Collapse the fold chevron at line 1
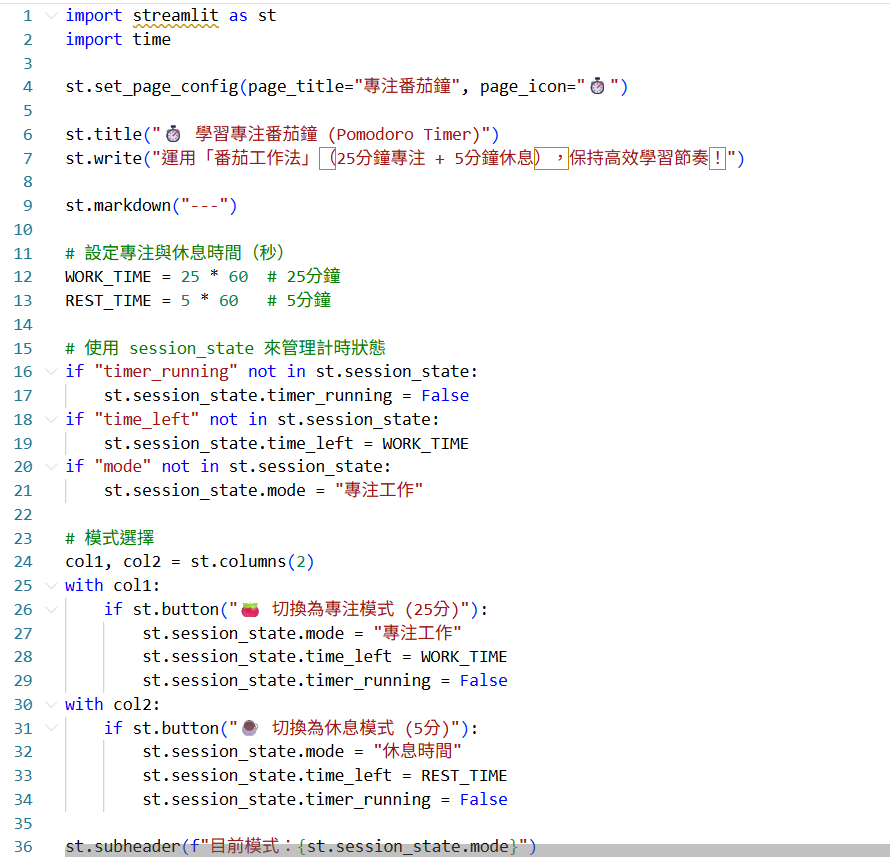Image resolution: width=890 pixels, height=857 pixels. tap(51, 16)
